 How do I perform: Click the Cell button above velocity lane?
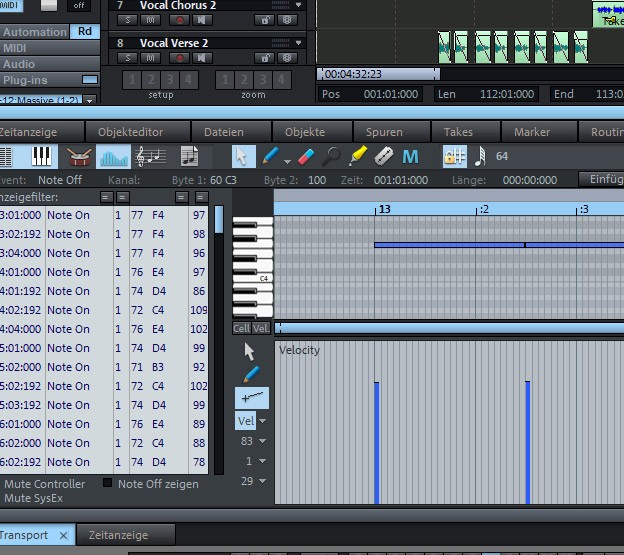click(x=241, y=328)
